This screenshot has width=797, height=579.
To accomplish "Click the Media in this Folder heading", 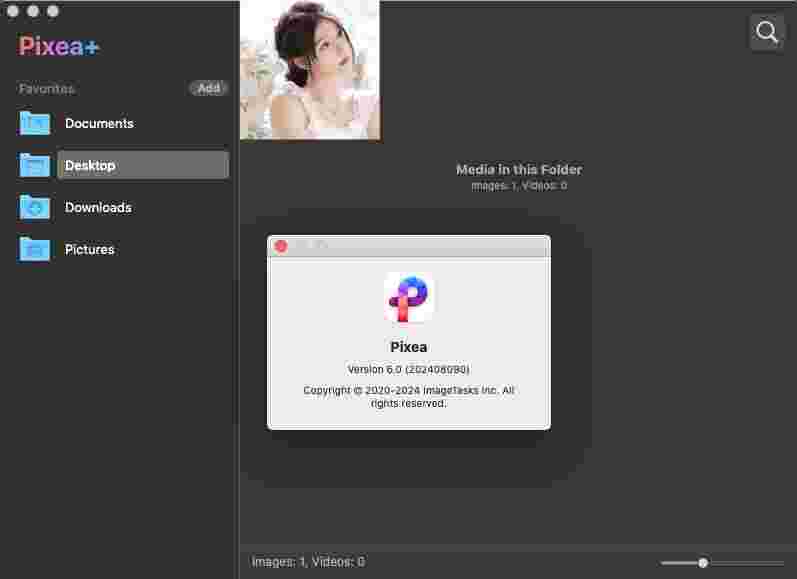I will point(519,169).
